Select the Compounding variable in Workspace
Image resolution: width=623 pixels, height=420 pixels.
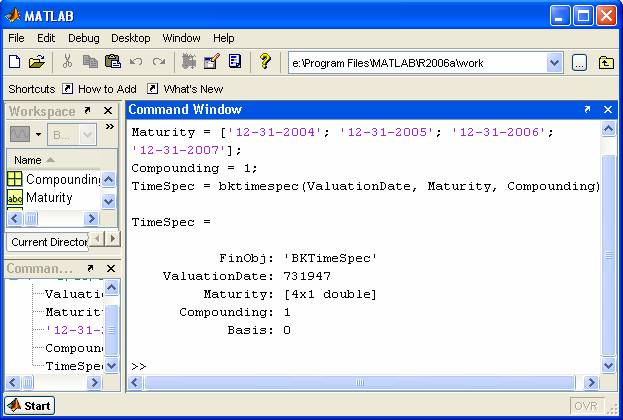pos(54,179)
